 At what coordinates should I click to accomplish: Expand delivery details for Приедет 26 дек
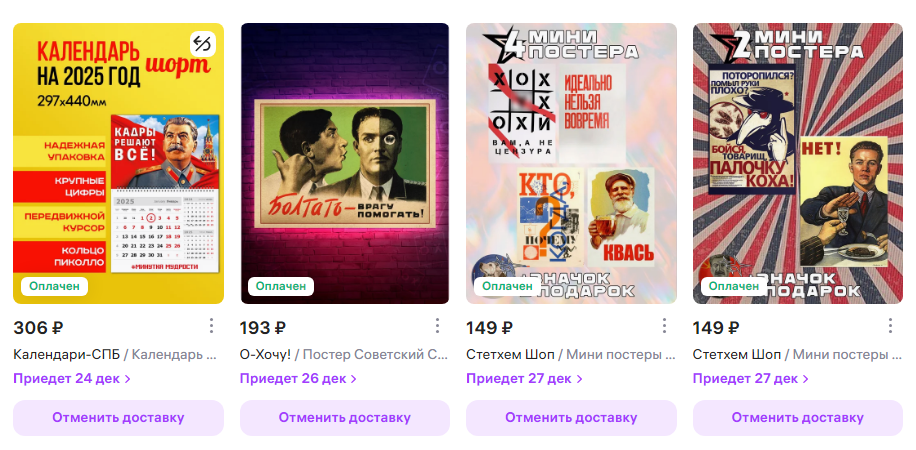[x=299, y=379]
